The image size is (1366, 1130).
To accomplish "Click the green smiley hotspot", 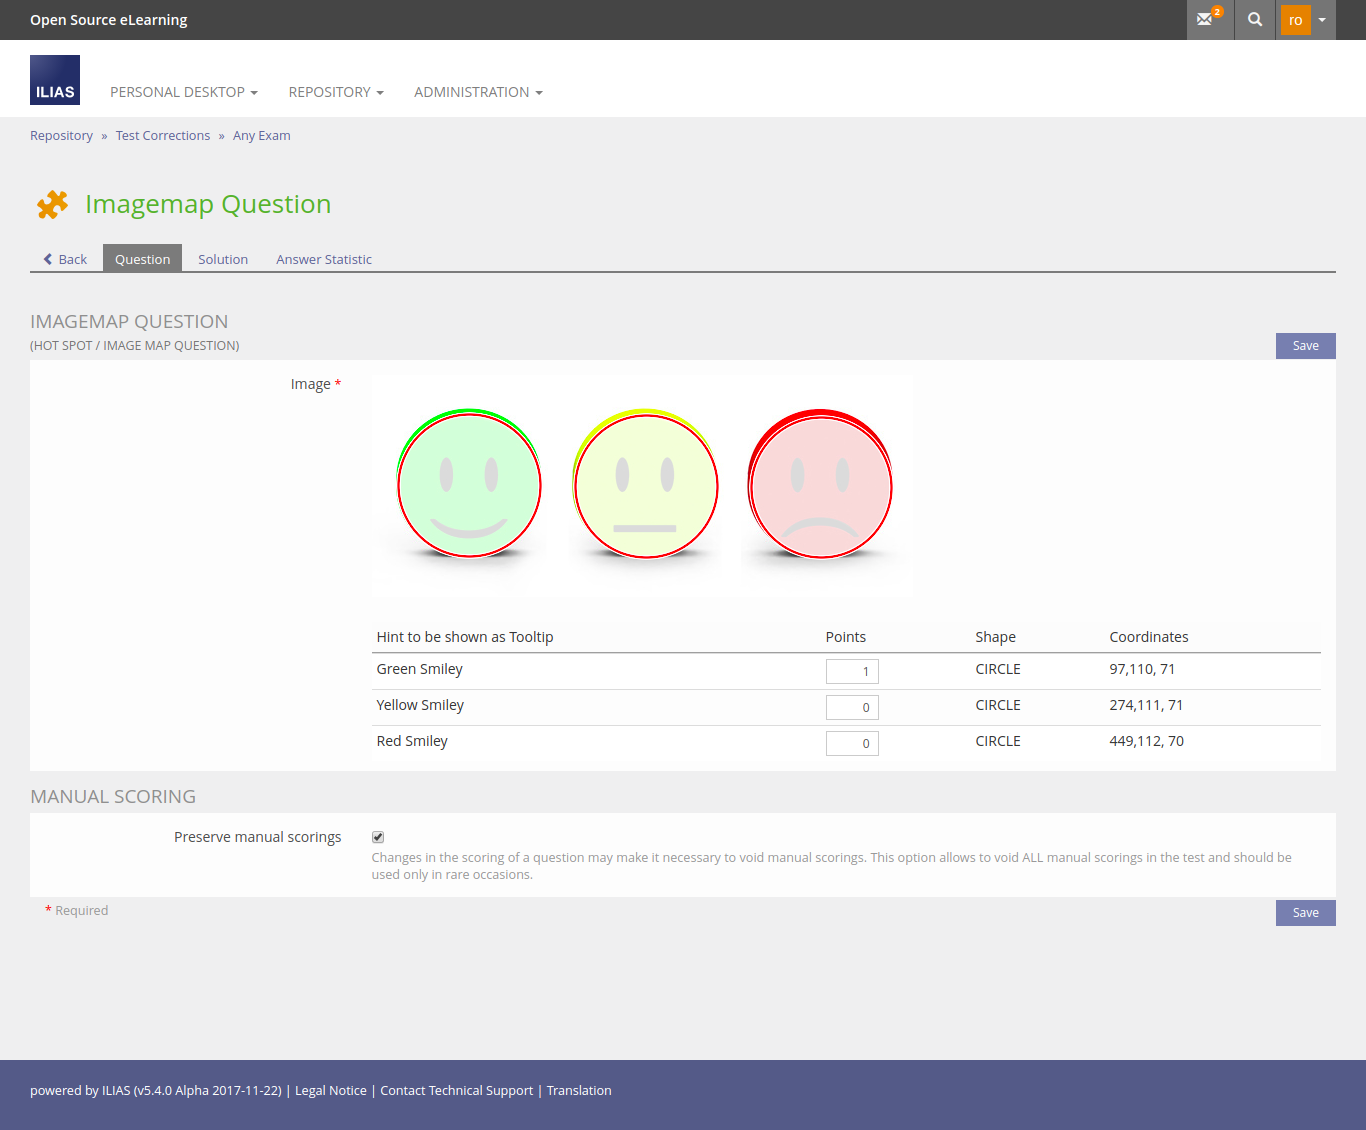I will [x=469, y=485].
